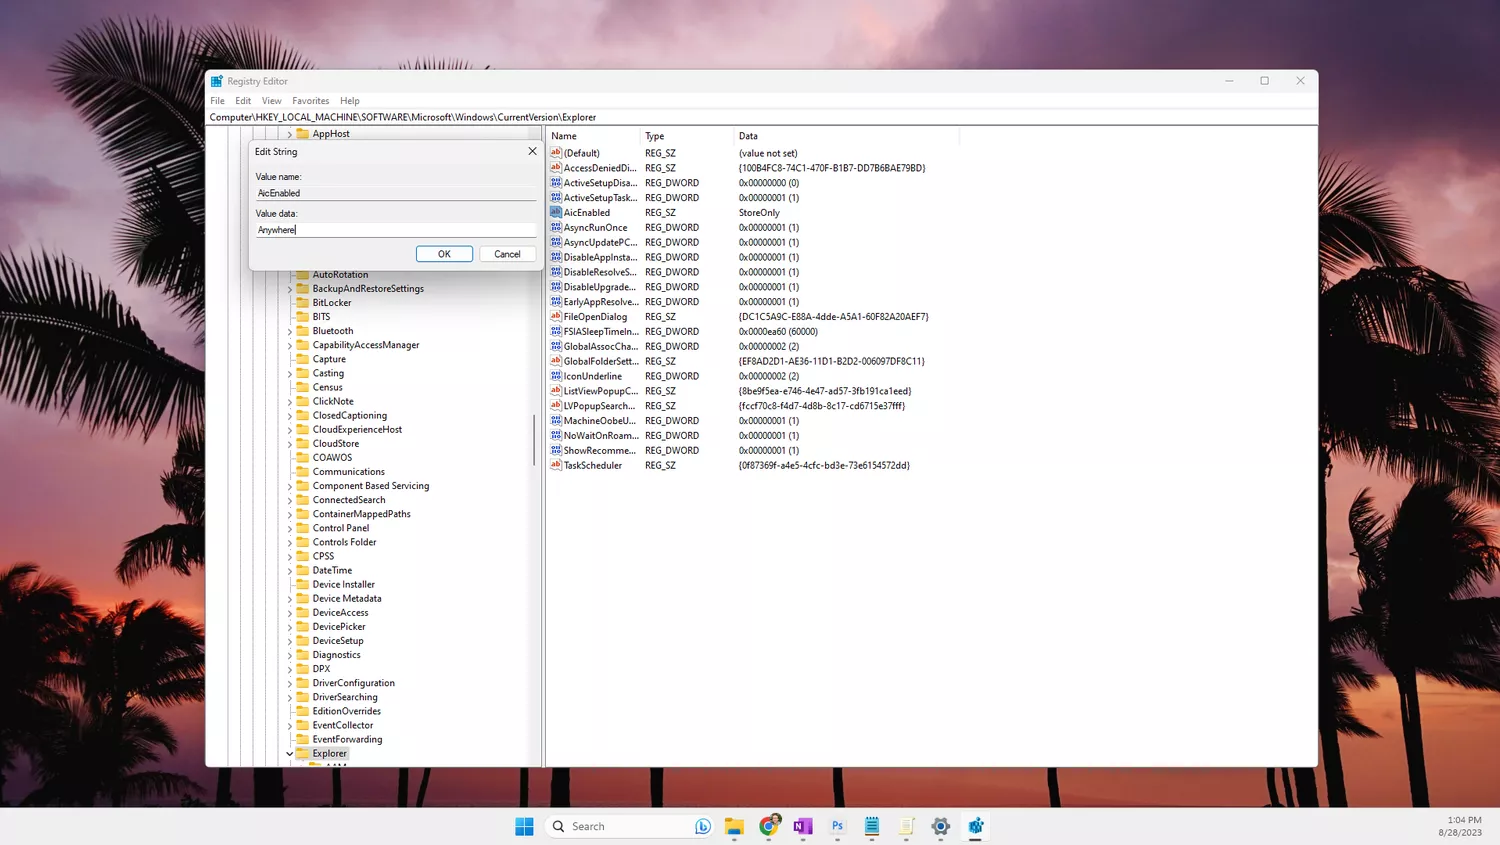Open the Notepad app on the taskbar

pyautogui.click(x=872, y=826)
